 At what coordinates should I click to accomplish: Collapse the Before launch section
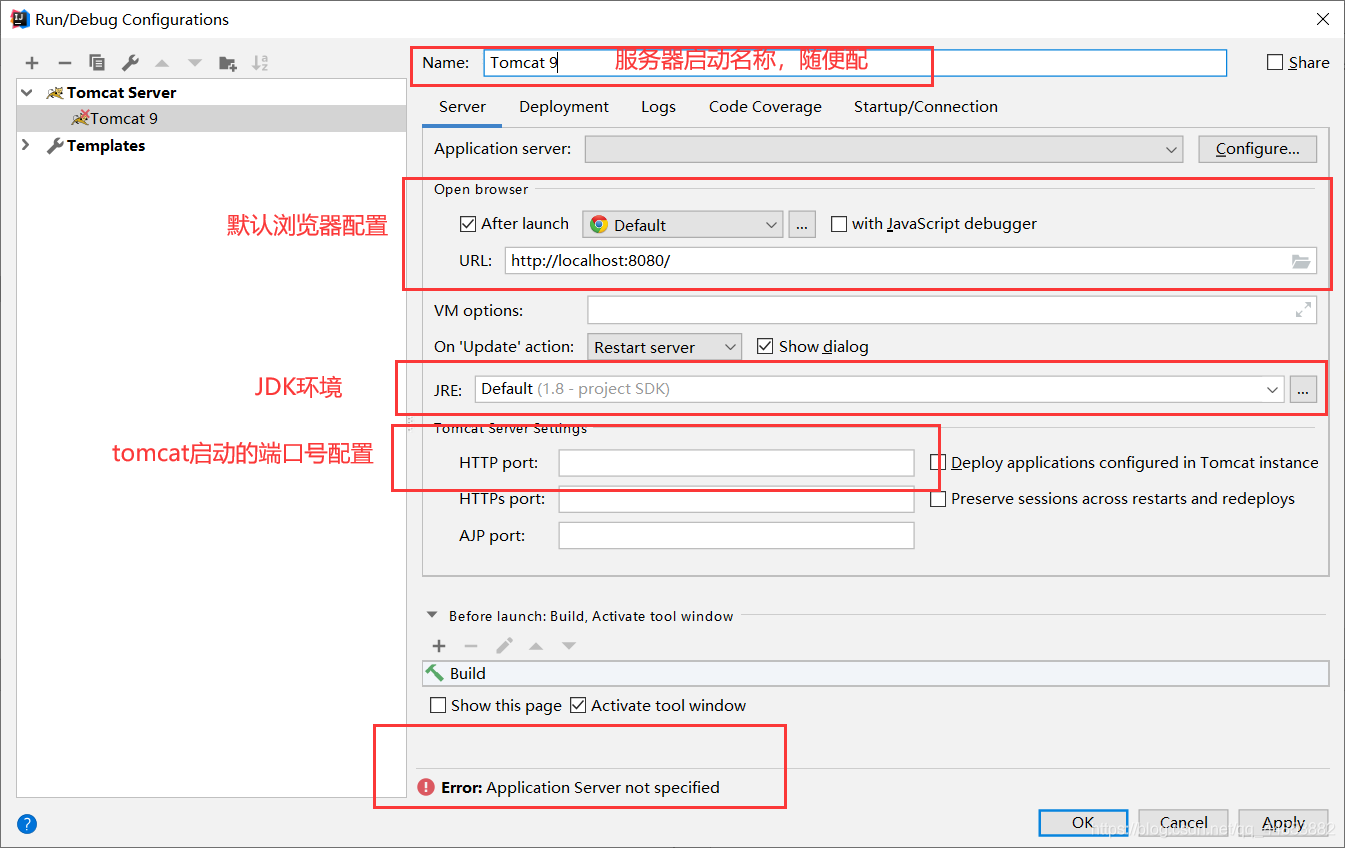(432, 616)
